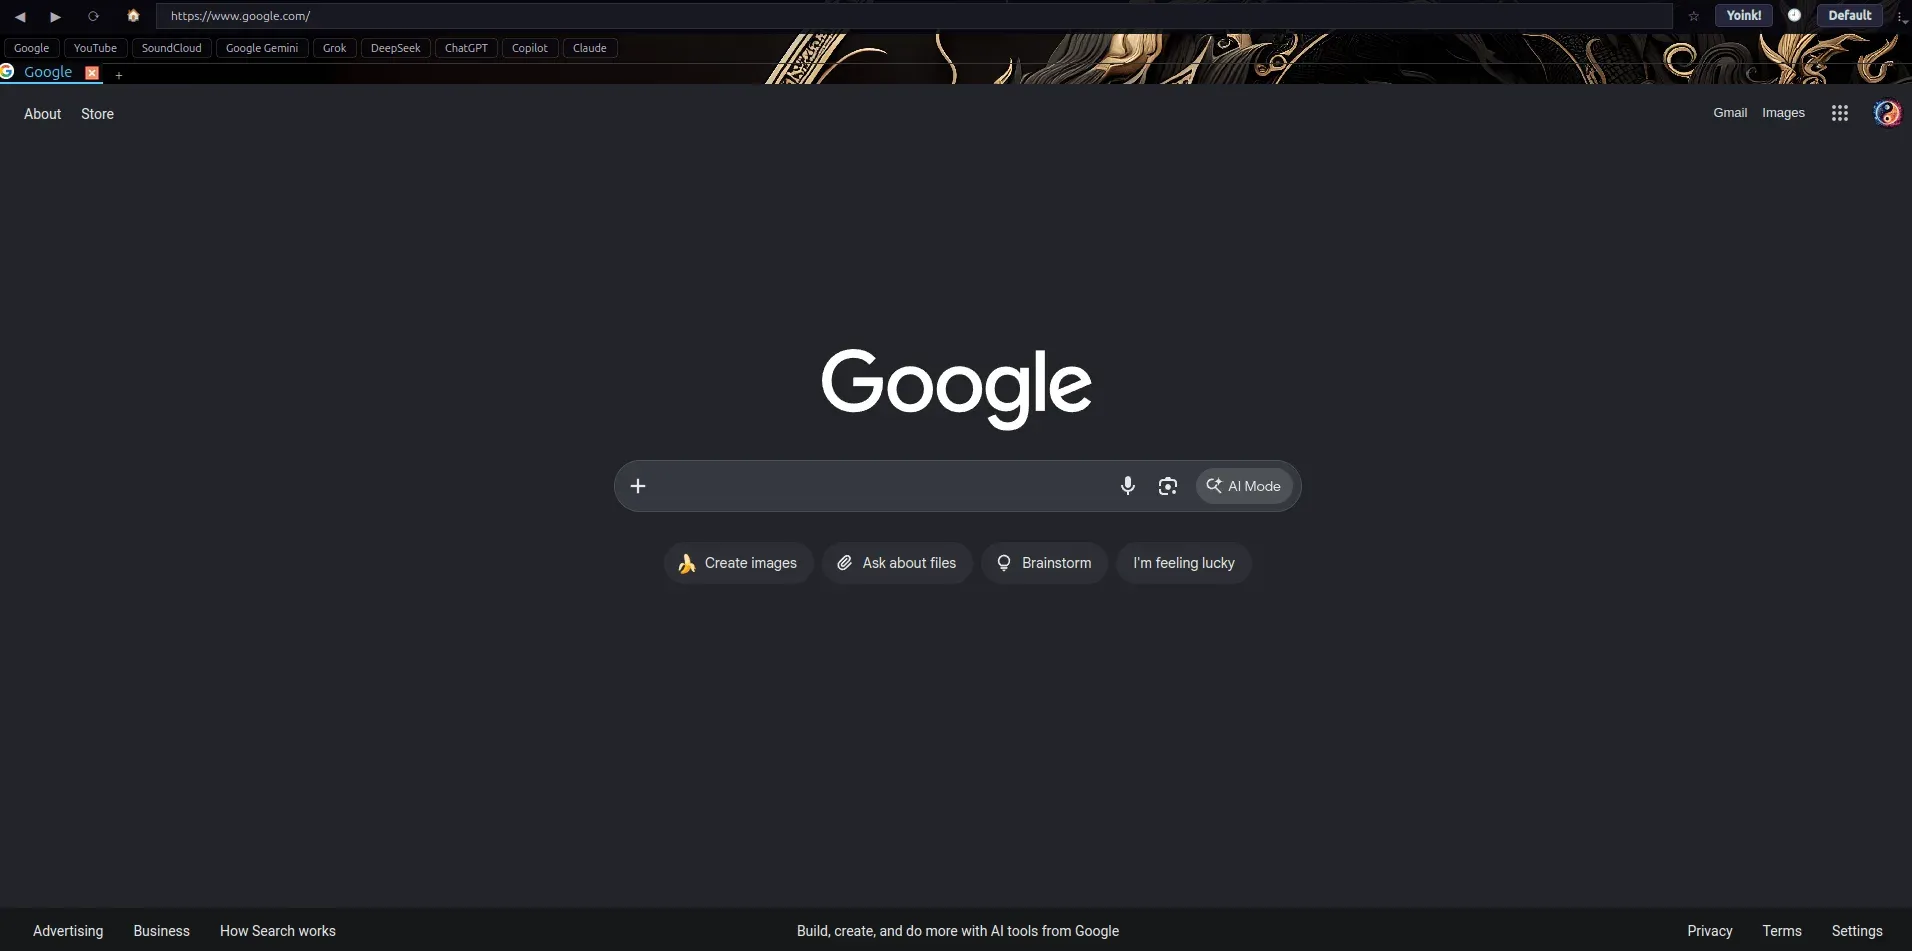Open the Google bookmark
1912x951 pixels.
[32, 48]
